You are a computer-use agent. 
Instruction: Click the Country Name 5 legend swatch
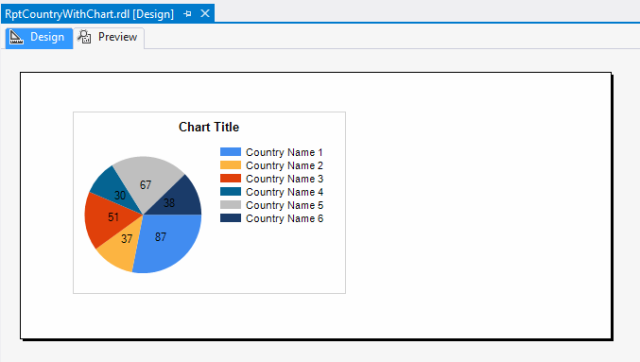point(231,205)
